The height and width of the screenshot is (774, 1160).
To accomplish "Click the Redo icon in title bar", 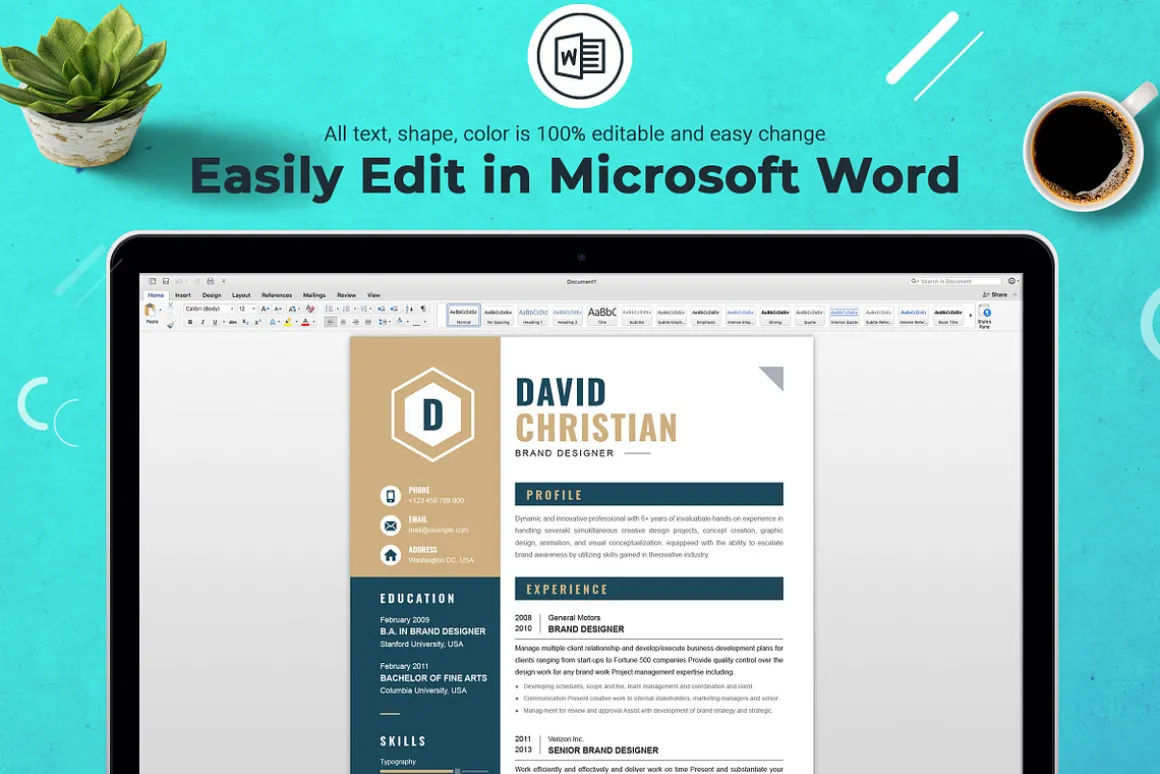I will coord(197,281).
